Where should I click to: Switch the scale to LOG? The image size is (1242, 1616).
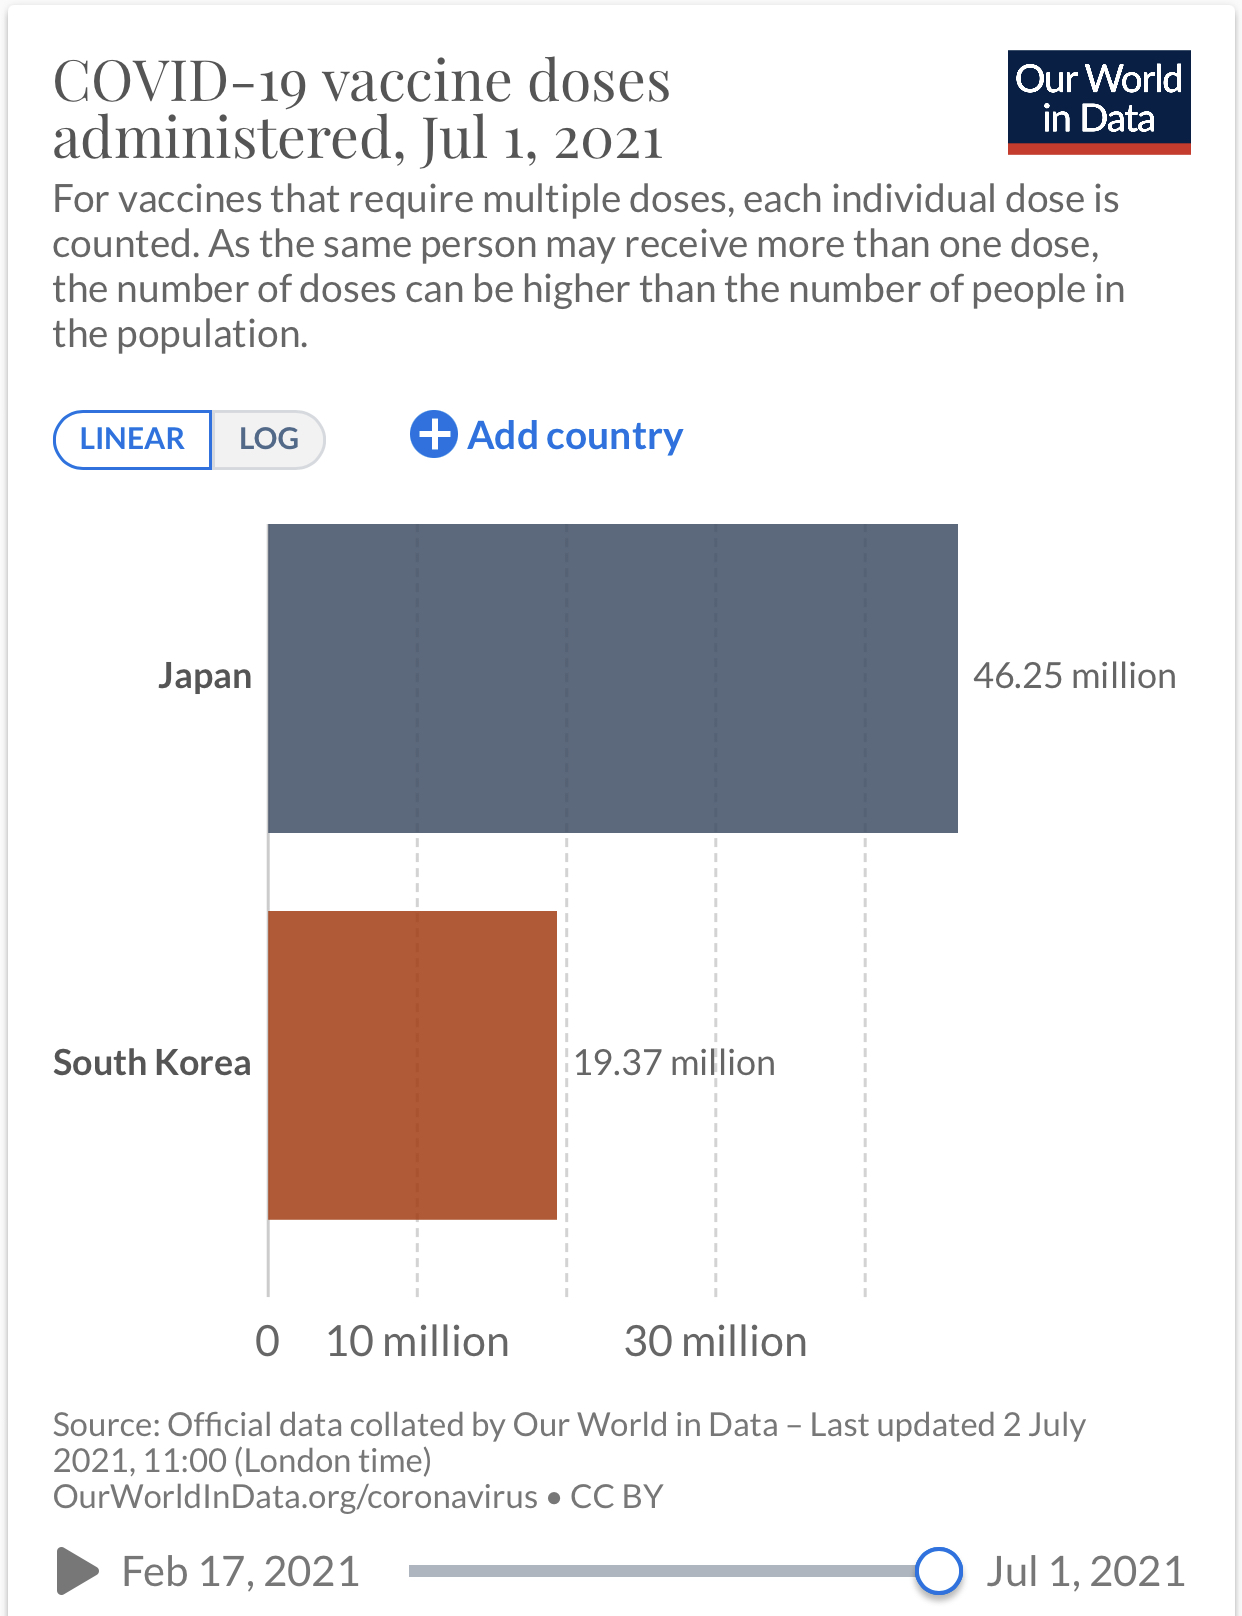point(269,439)
